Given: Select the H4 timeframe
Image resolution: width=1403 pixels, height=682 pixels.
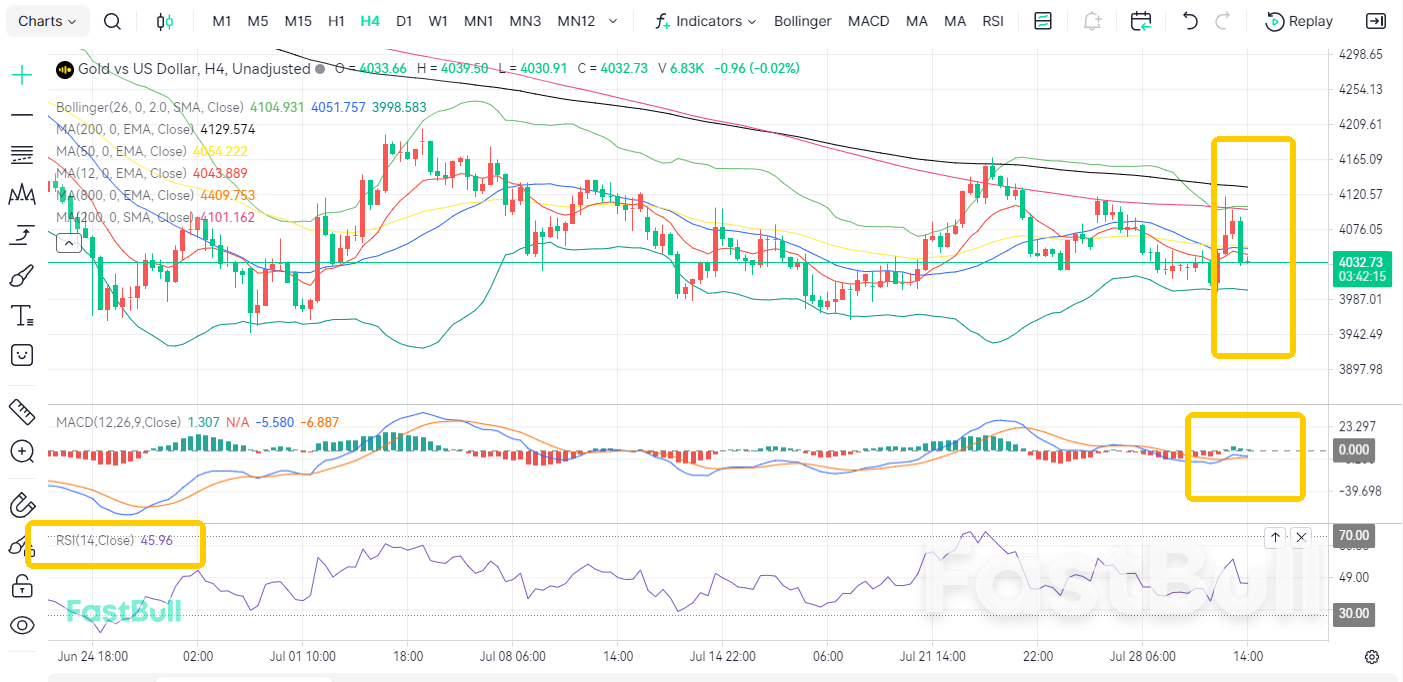Looking at the screenshot, I should pyautogui.click(x=370, y=21).
